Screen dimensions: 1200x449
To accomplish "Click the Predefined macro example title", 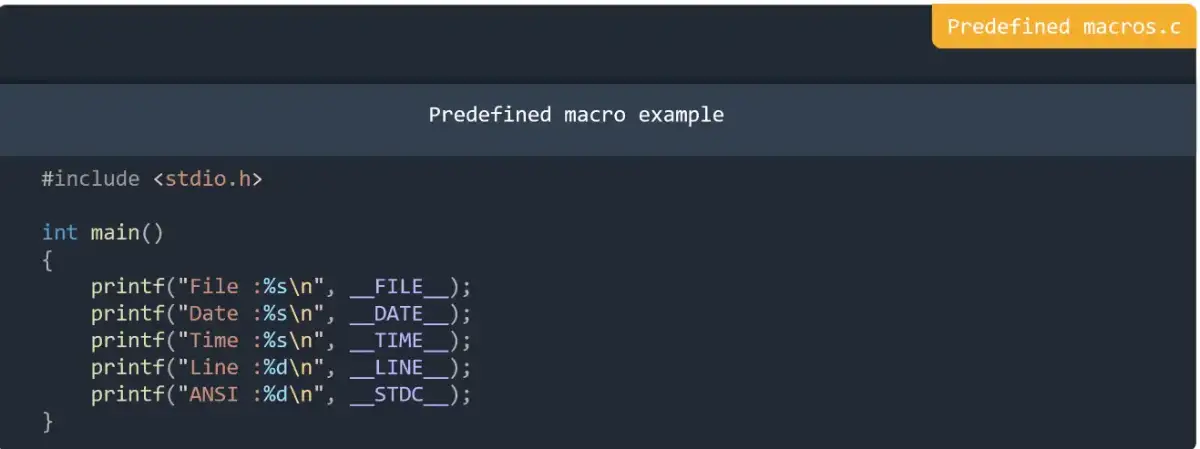I will point(576,114).
